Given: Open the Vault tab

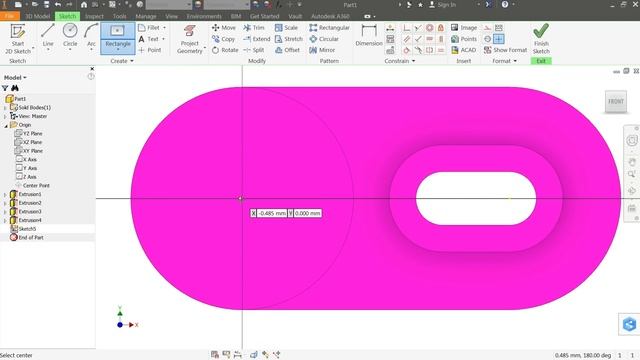Looking at the screenshot, I should 295,16.
